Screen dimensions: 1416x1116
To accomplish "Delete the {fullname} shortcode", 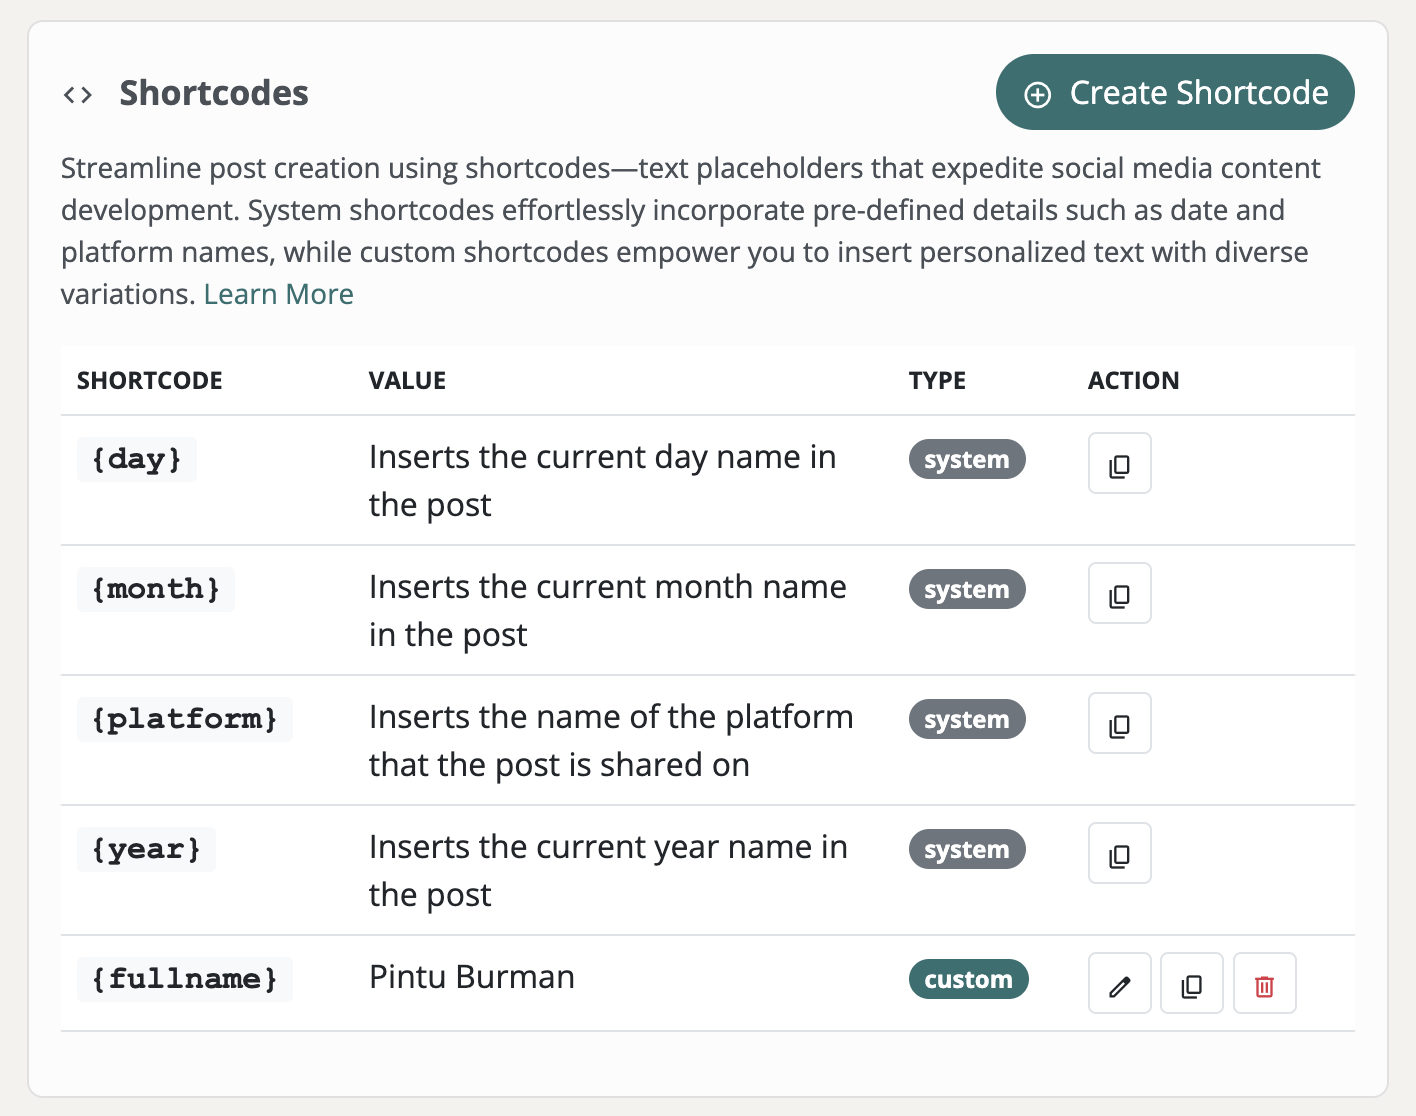I will click(x=1264, y=984).
